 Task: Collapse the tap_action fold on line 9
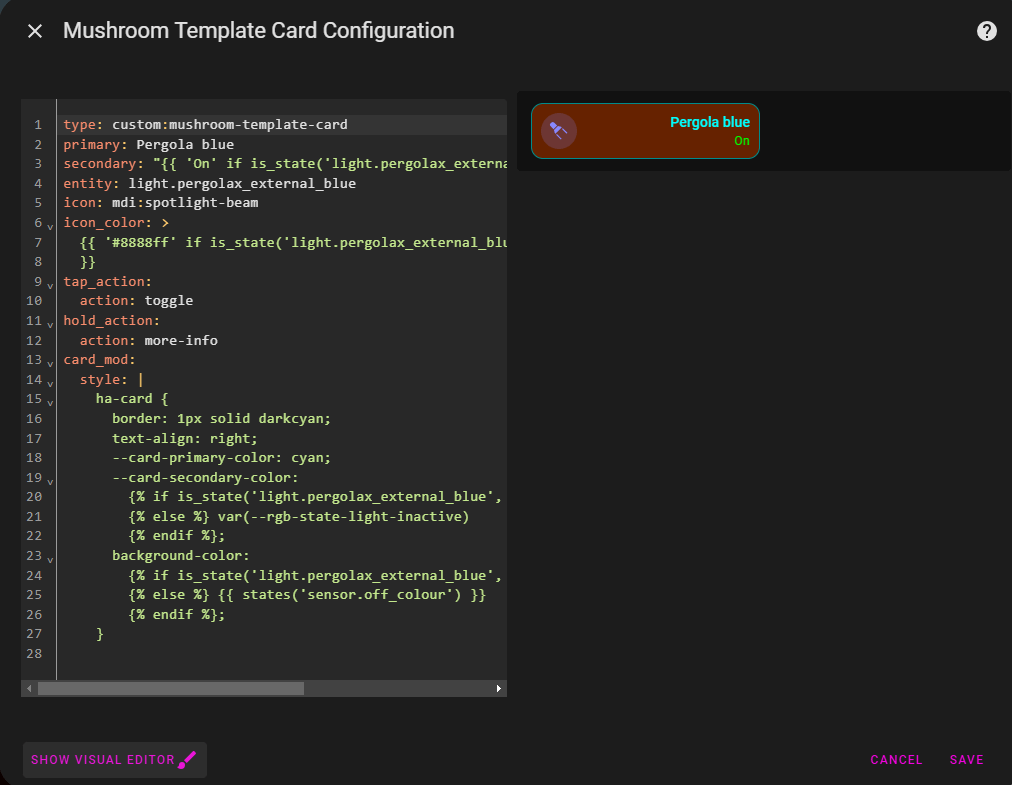coord(50,284)
